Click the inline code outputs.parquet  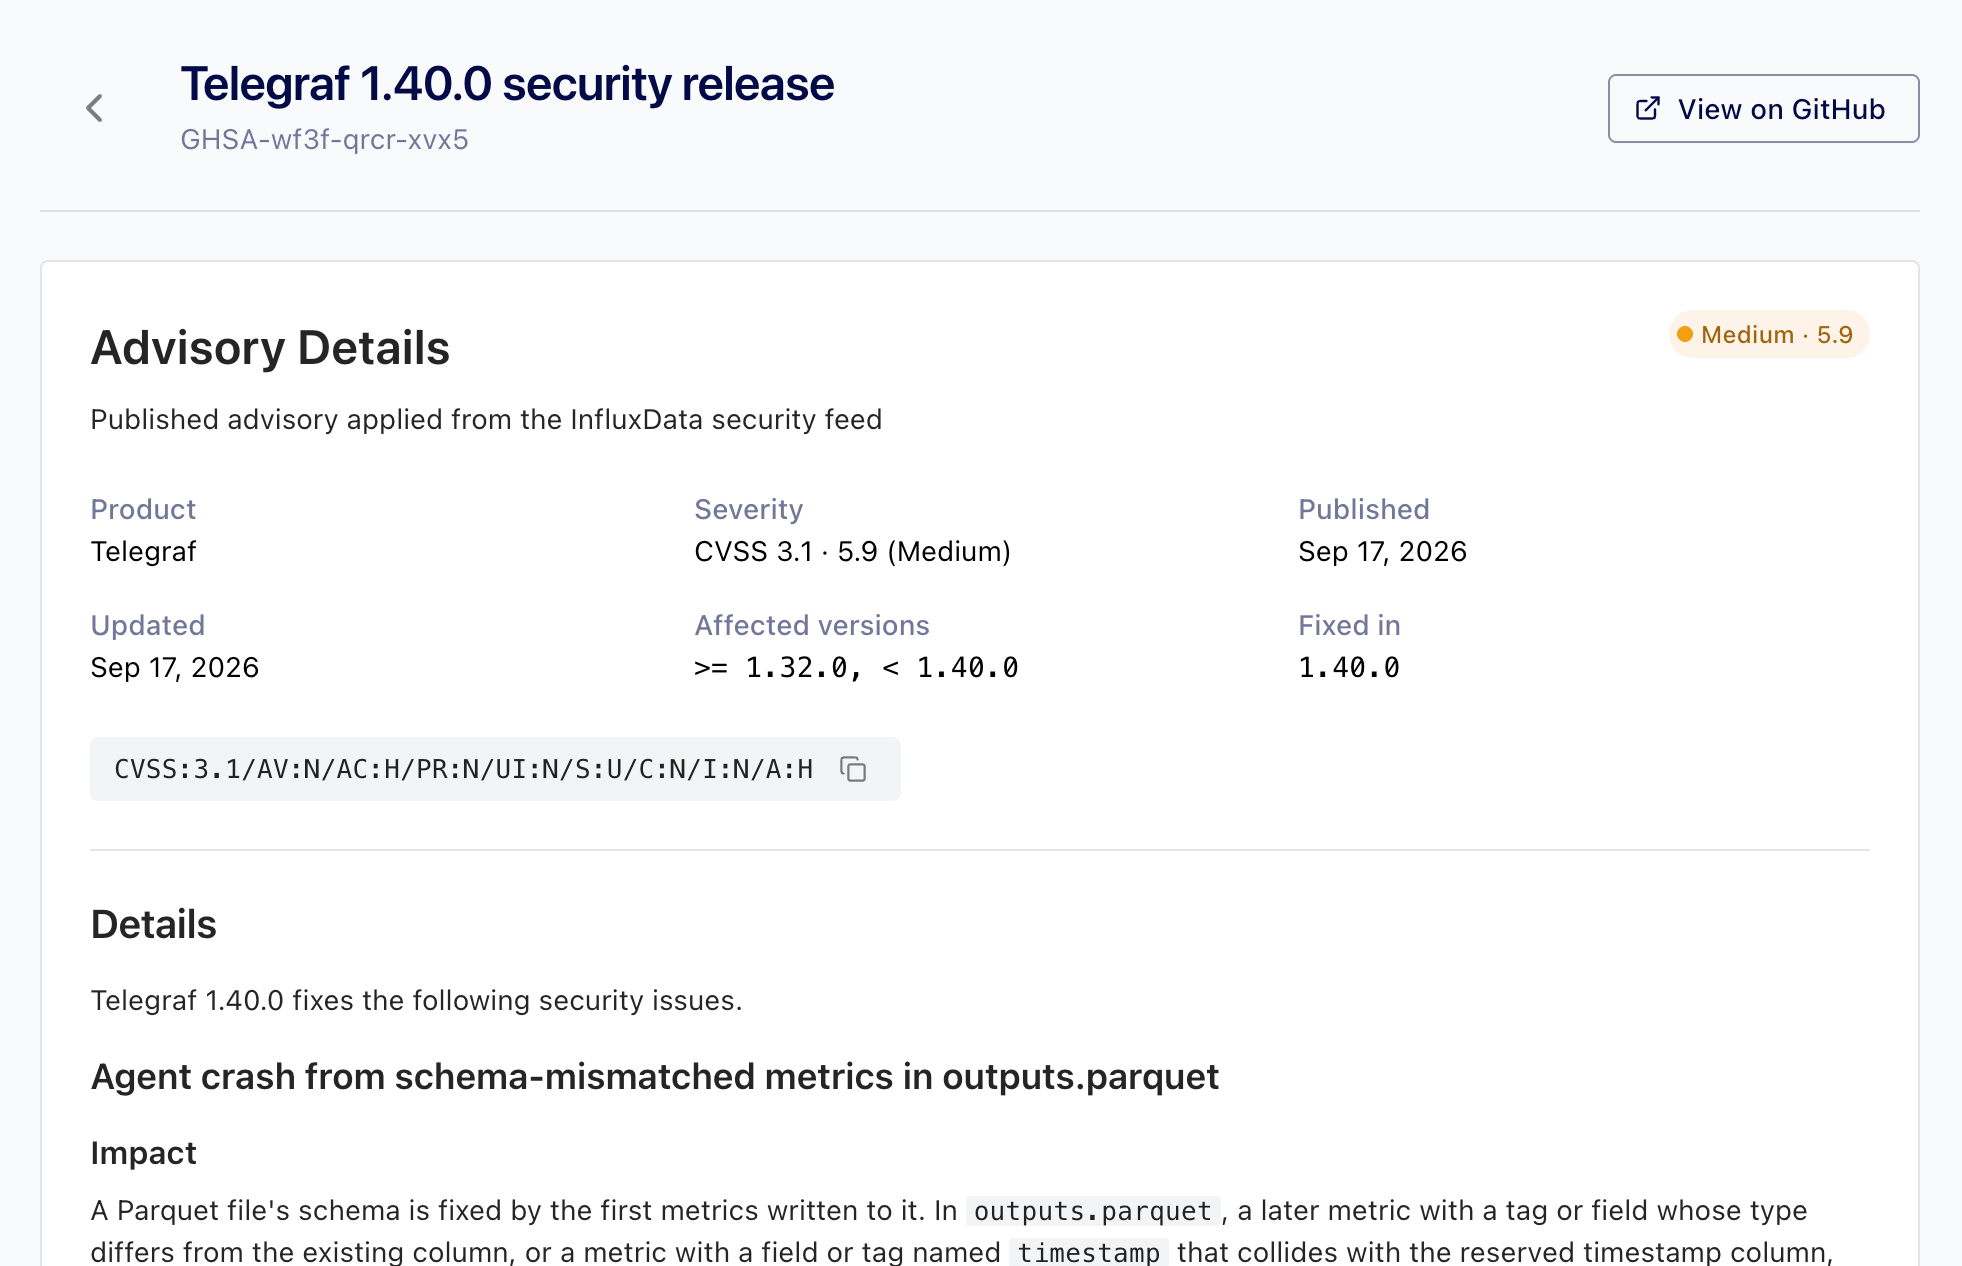click(1092, 1211)
